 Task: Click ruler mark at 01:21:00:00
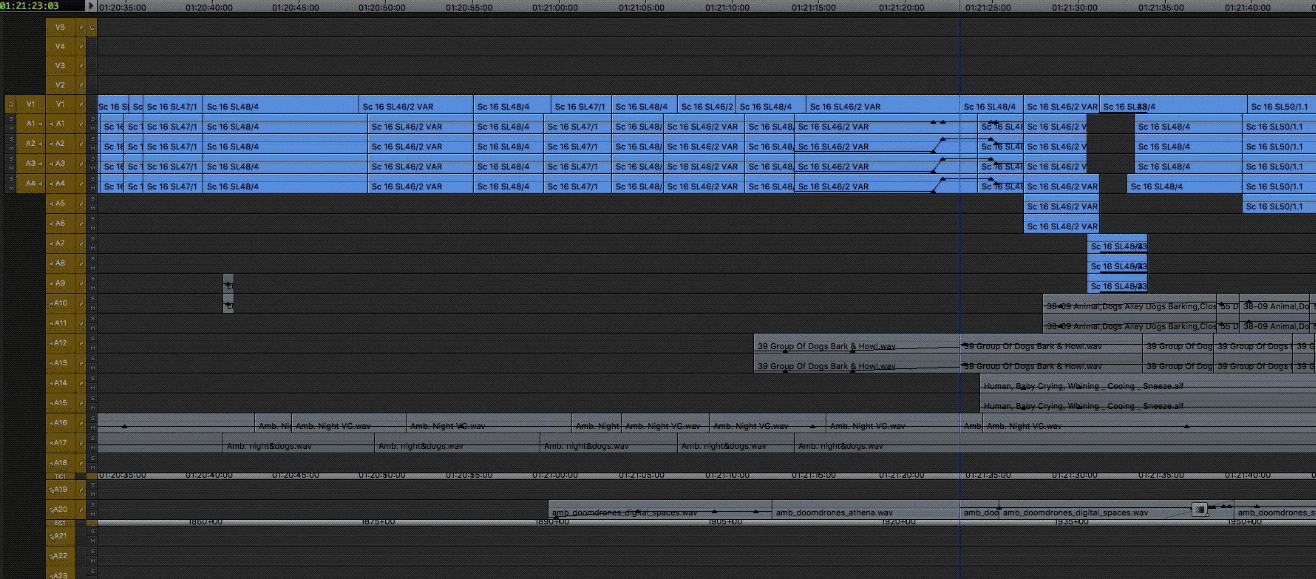click(x=554, y=6)
